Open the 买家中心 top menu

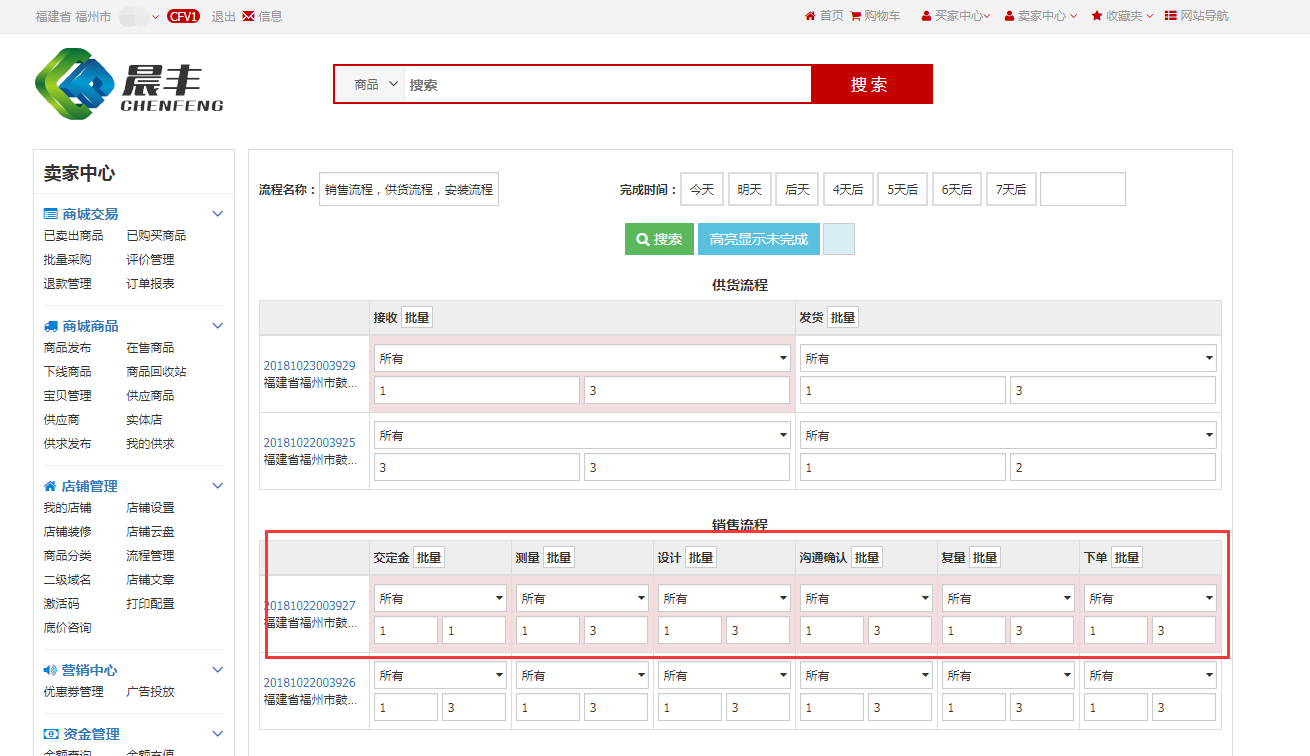tap(956, 16)
